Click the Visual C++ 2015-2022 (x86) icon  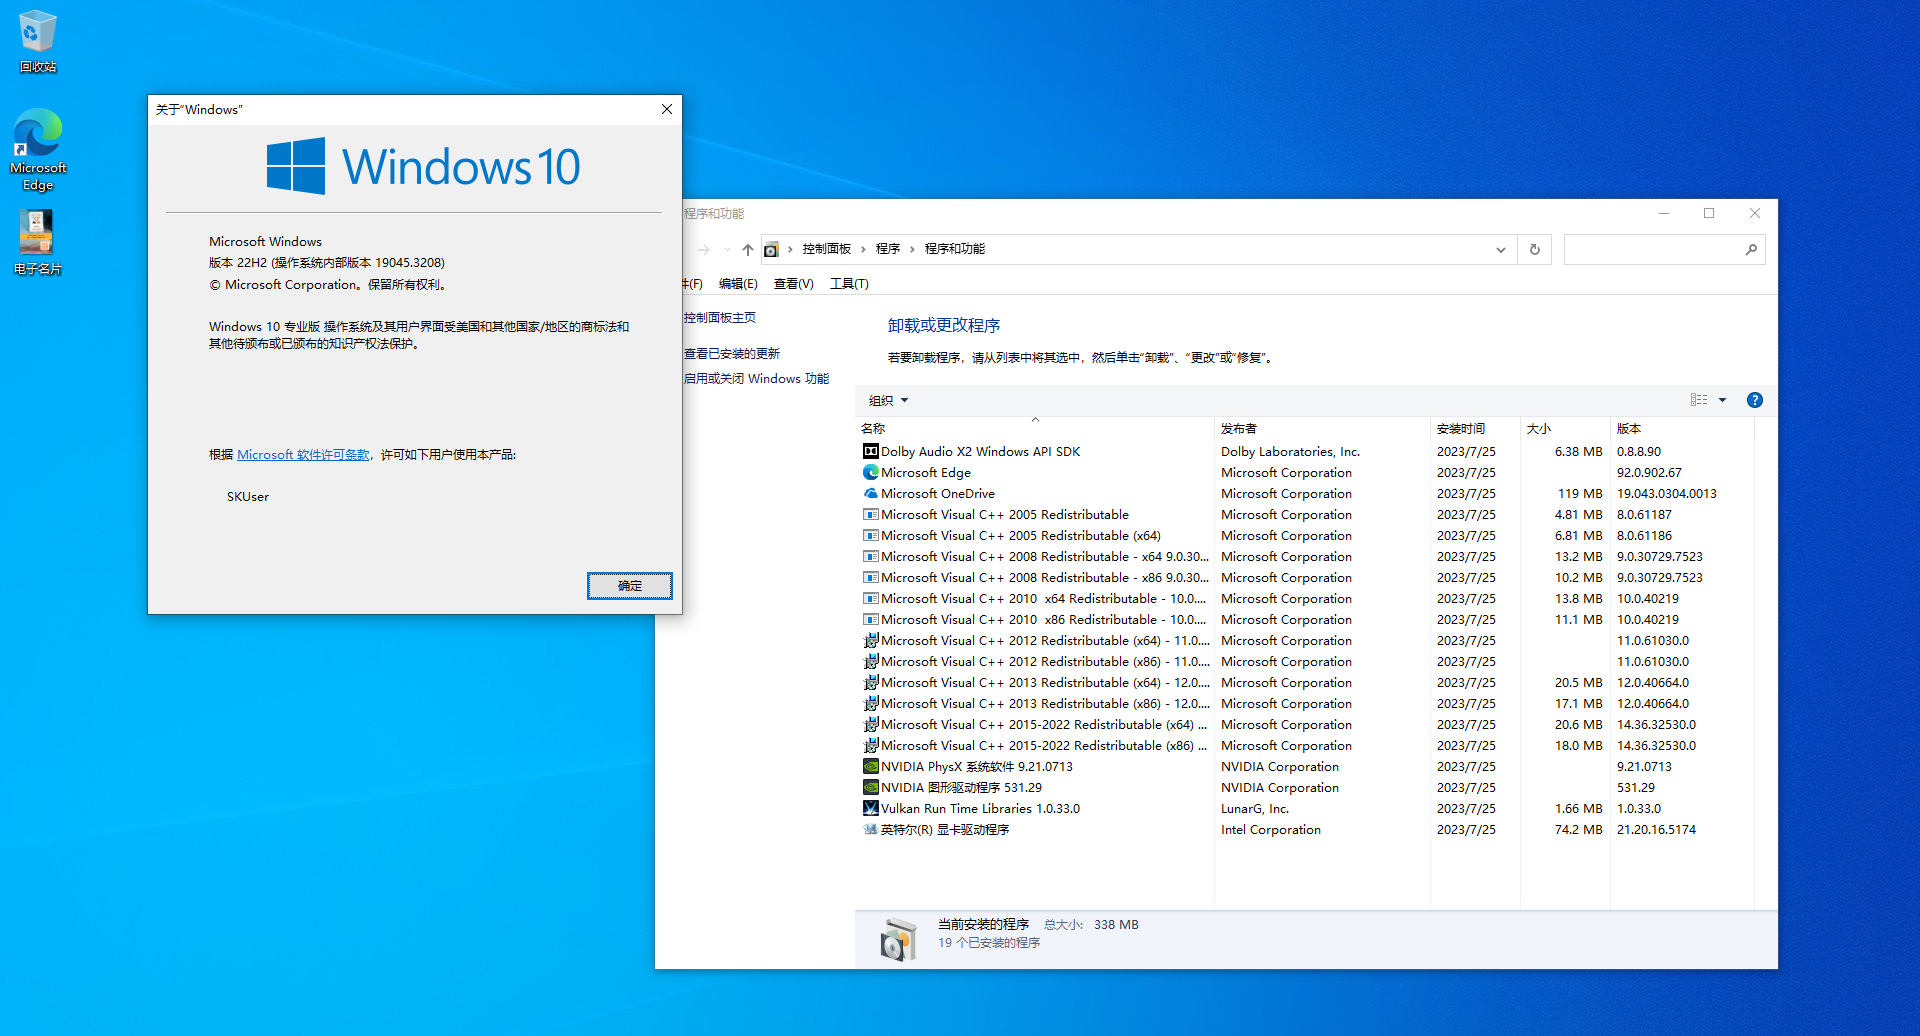(x=871, y=746)
